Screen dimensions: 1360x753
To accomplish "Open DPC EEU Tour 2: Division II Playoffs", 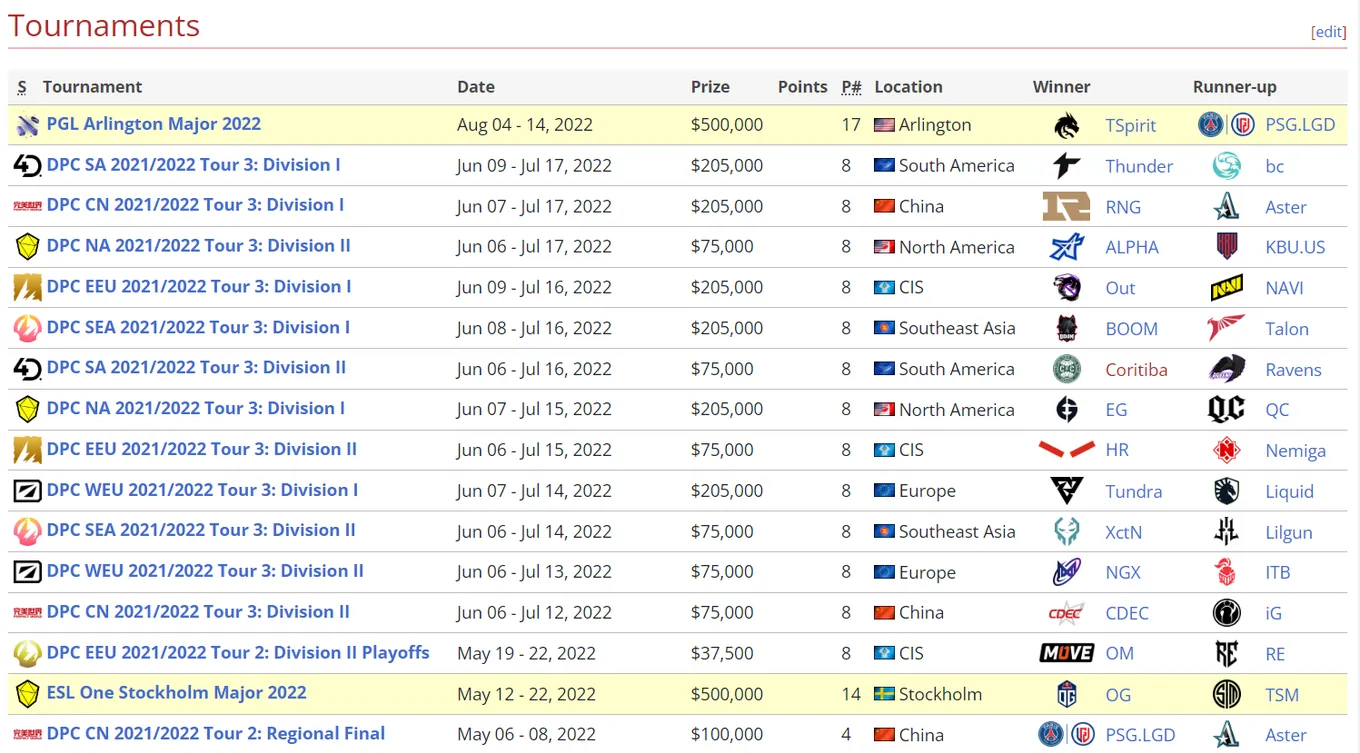I will [238, 653].
